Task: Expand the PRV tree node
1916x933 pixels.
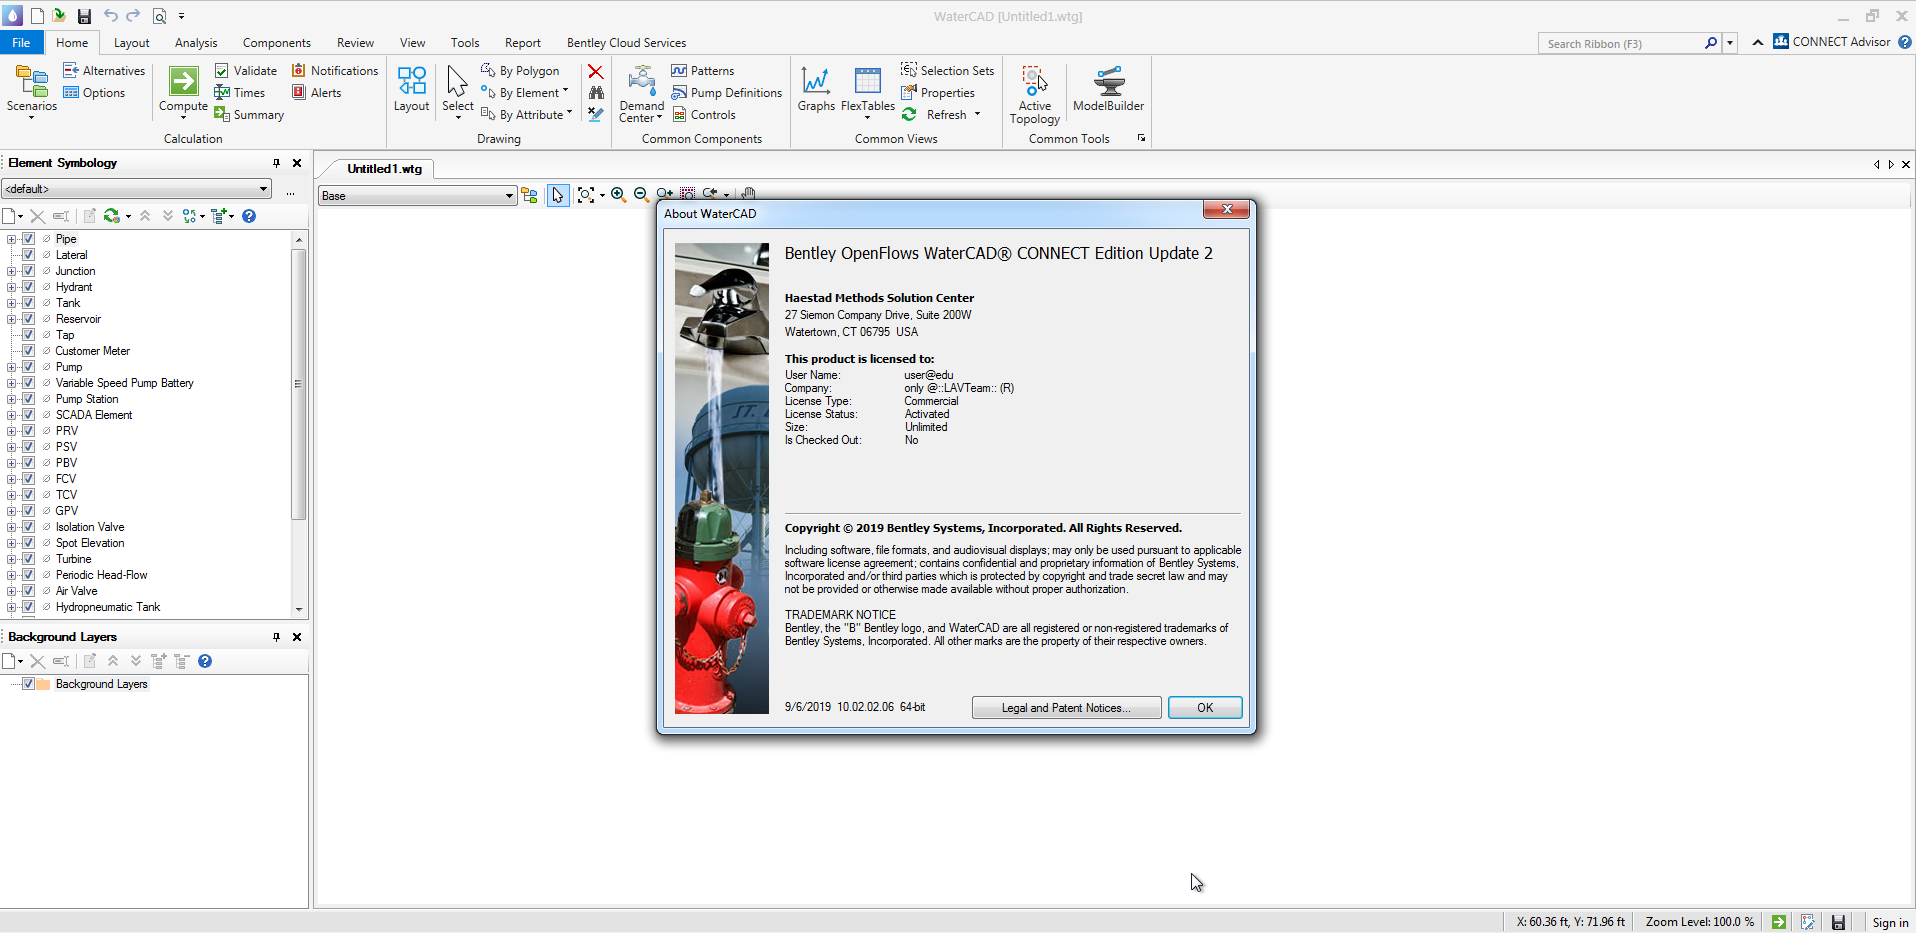Action: (11, 431)
